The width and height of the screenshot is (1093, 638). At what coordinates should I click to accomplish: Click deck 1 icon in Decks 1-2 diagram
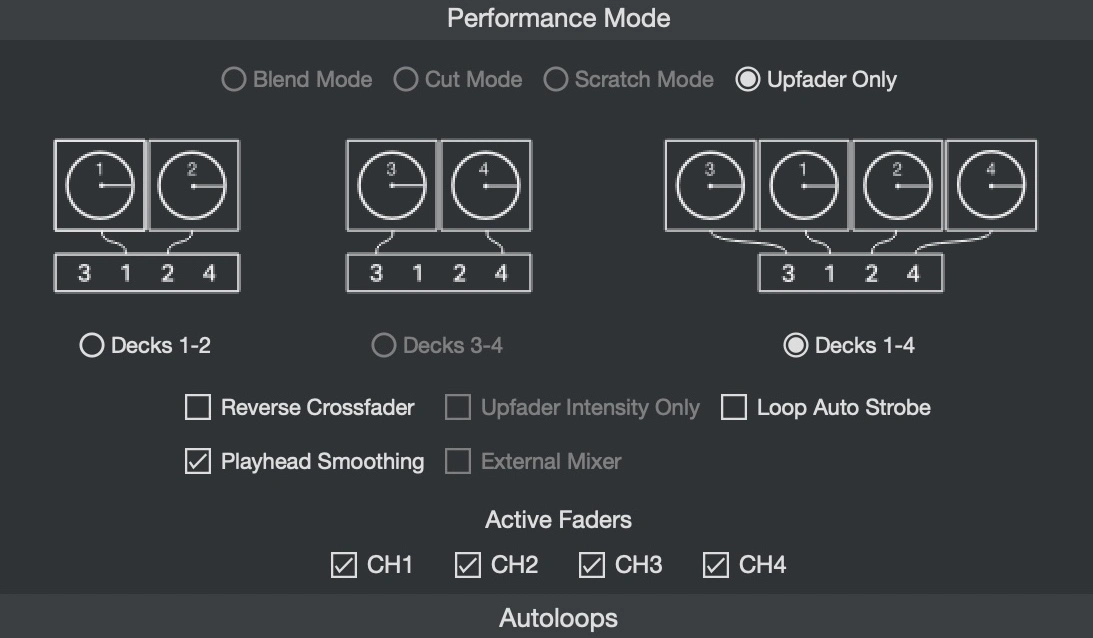coord(100,186)
